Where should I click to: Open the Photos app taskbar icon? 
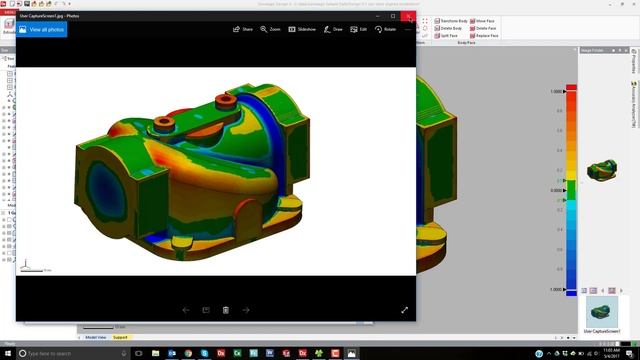351,353
